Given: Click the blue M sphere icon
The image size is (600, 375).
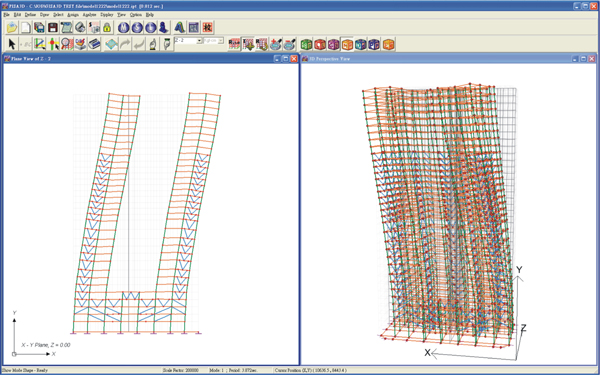Looking at the screenshot, I should click(x=124, y=28).
